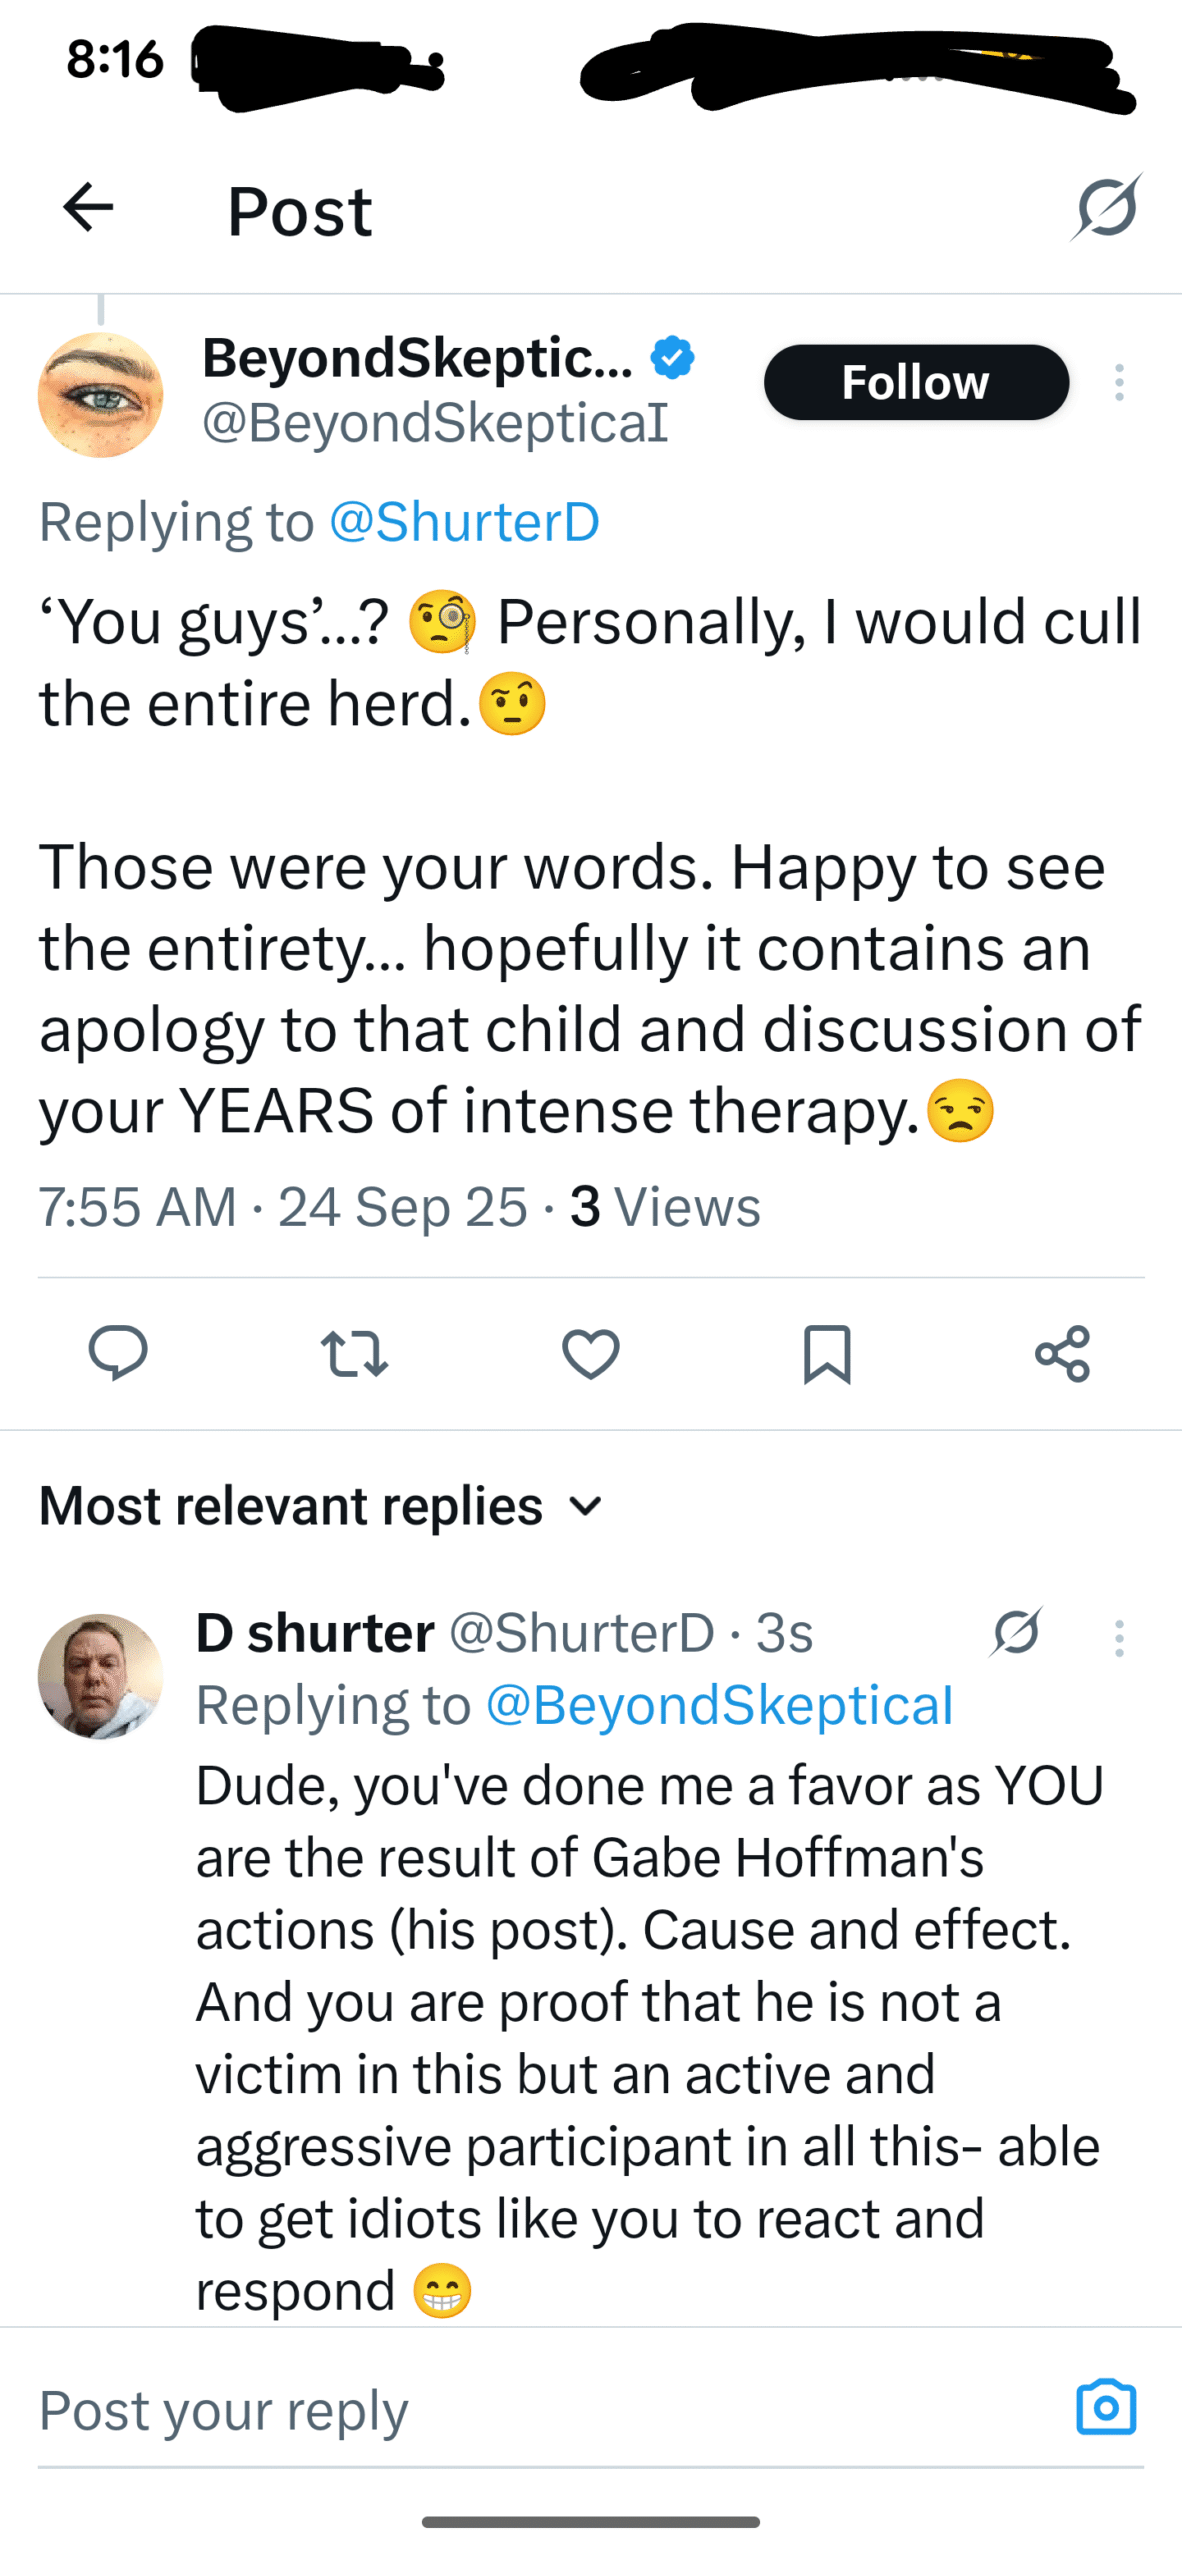Tap Grok icon on D shurter reply

tap(1017, 1633)
